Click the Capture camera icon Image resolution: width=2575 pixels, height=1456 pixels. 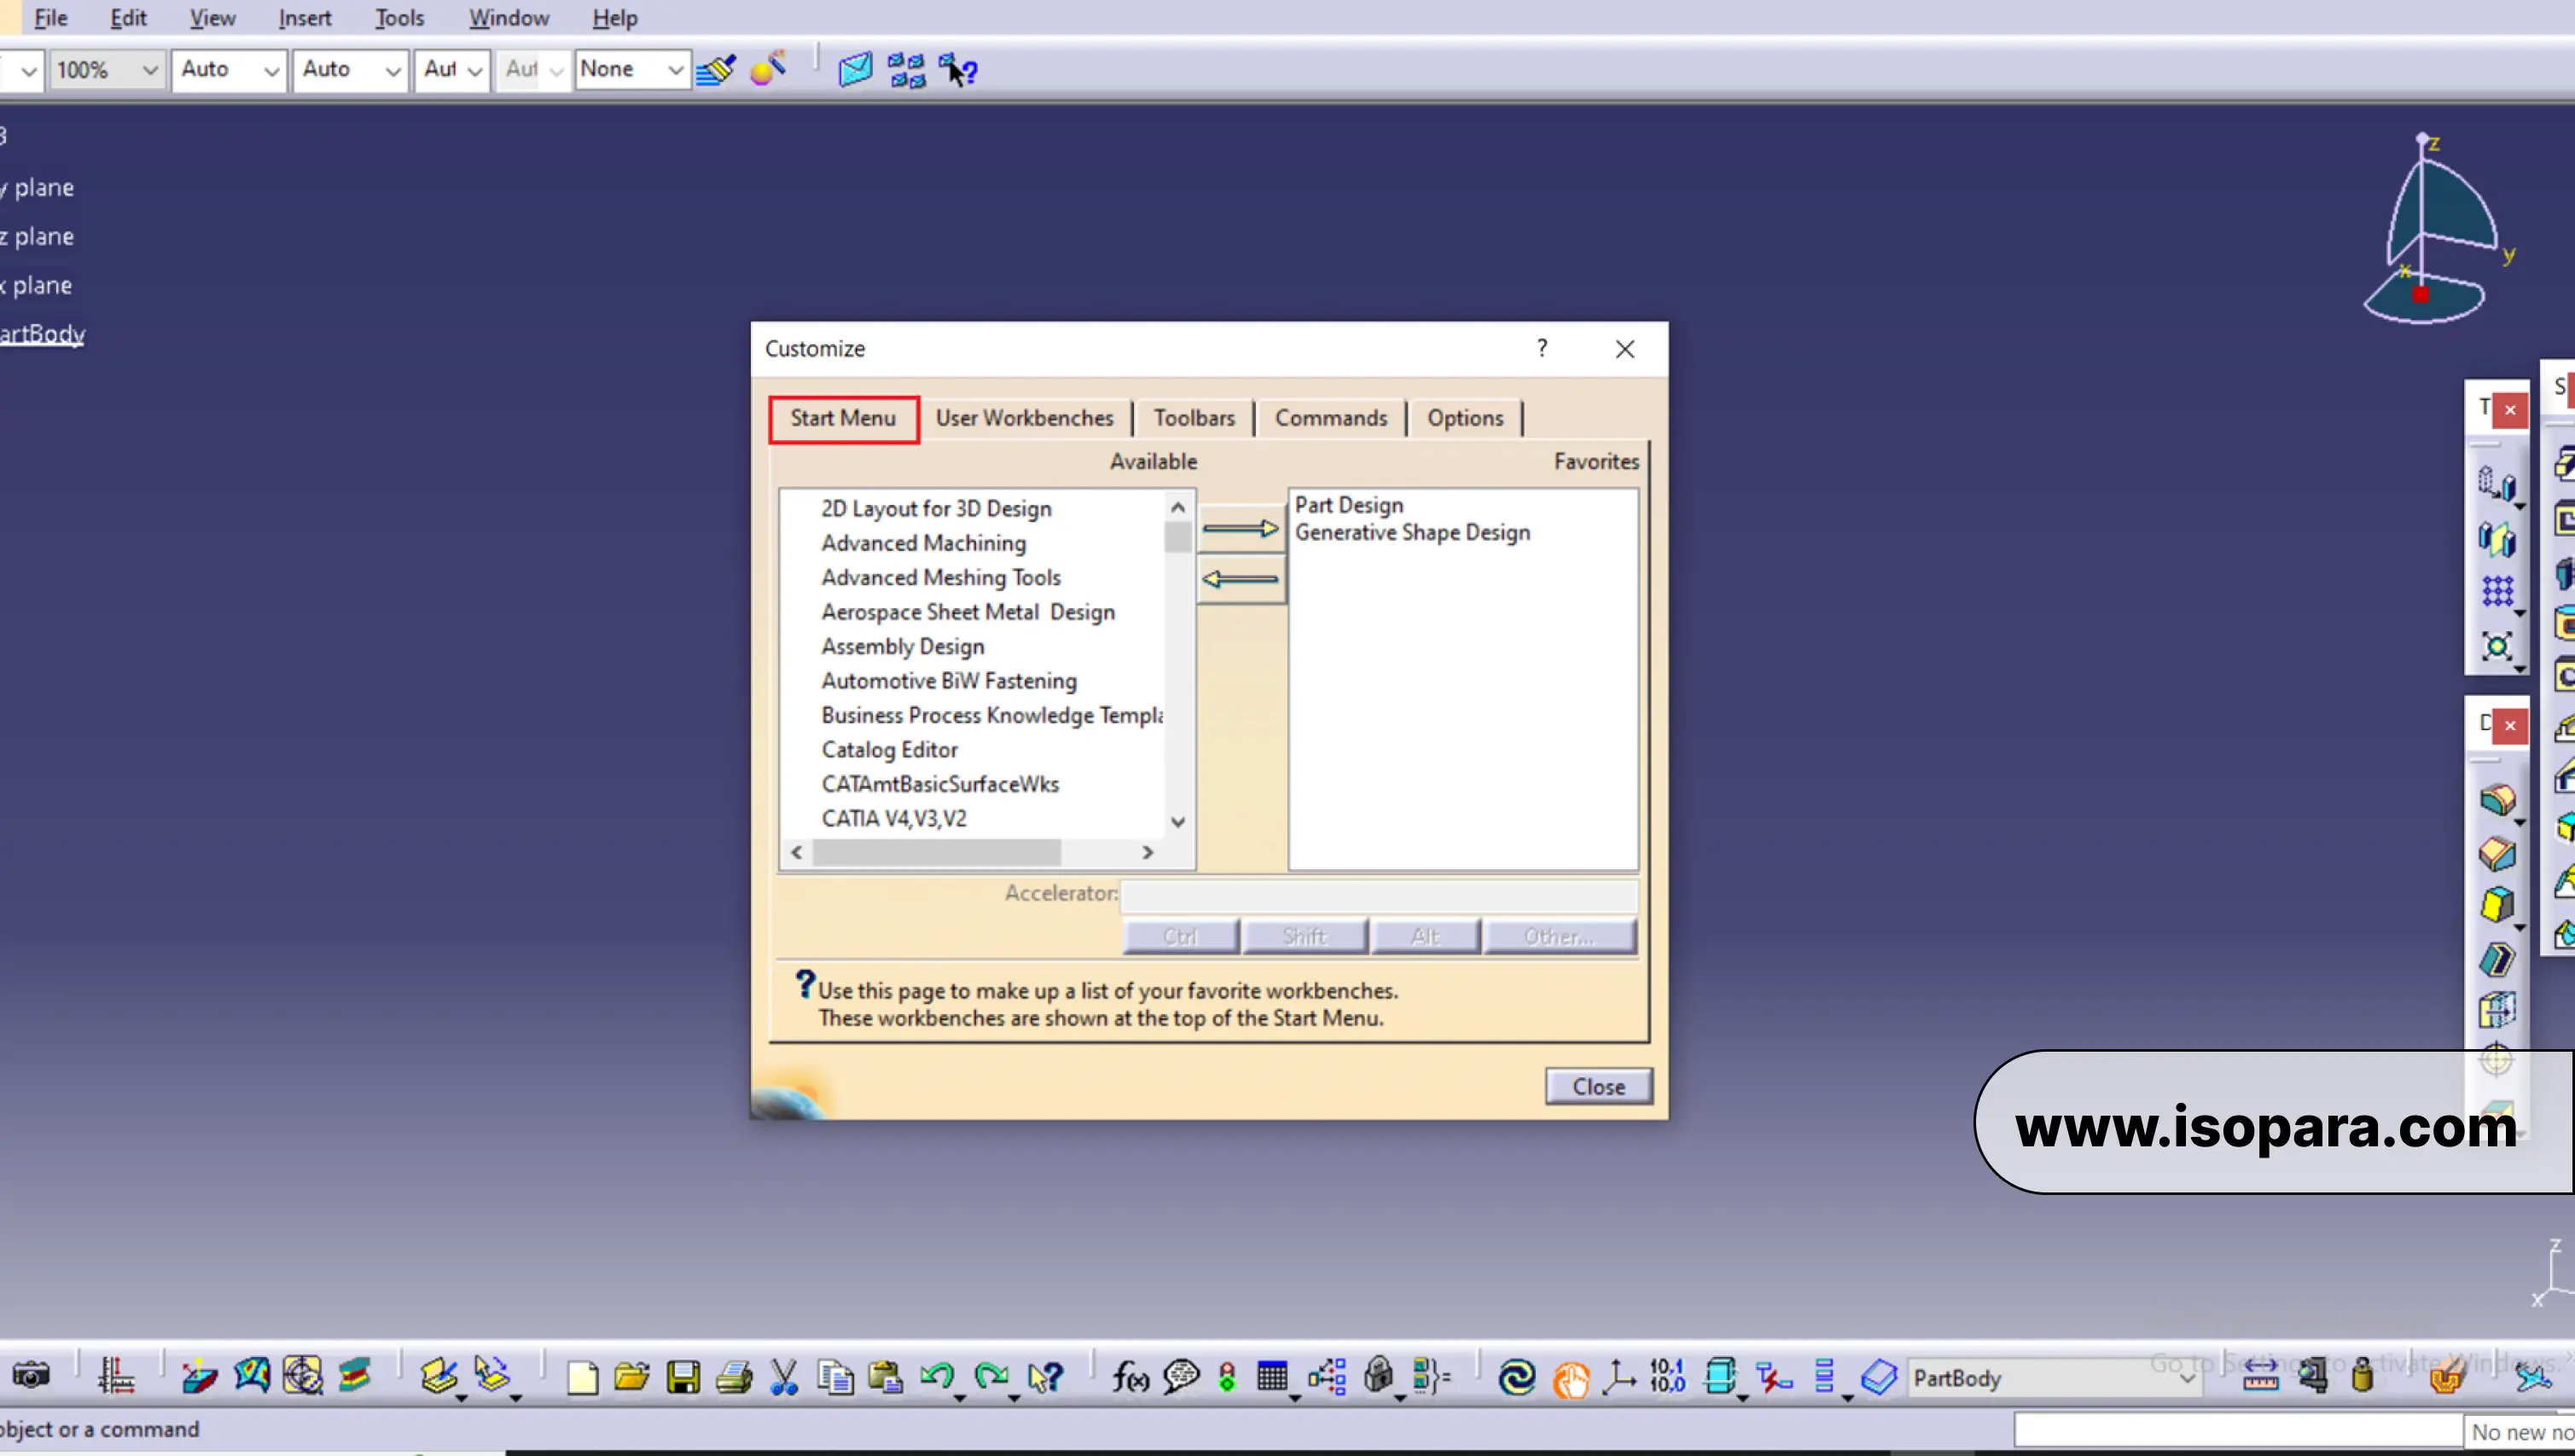(31, 1377)
